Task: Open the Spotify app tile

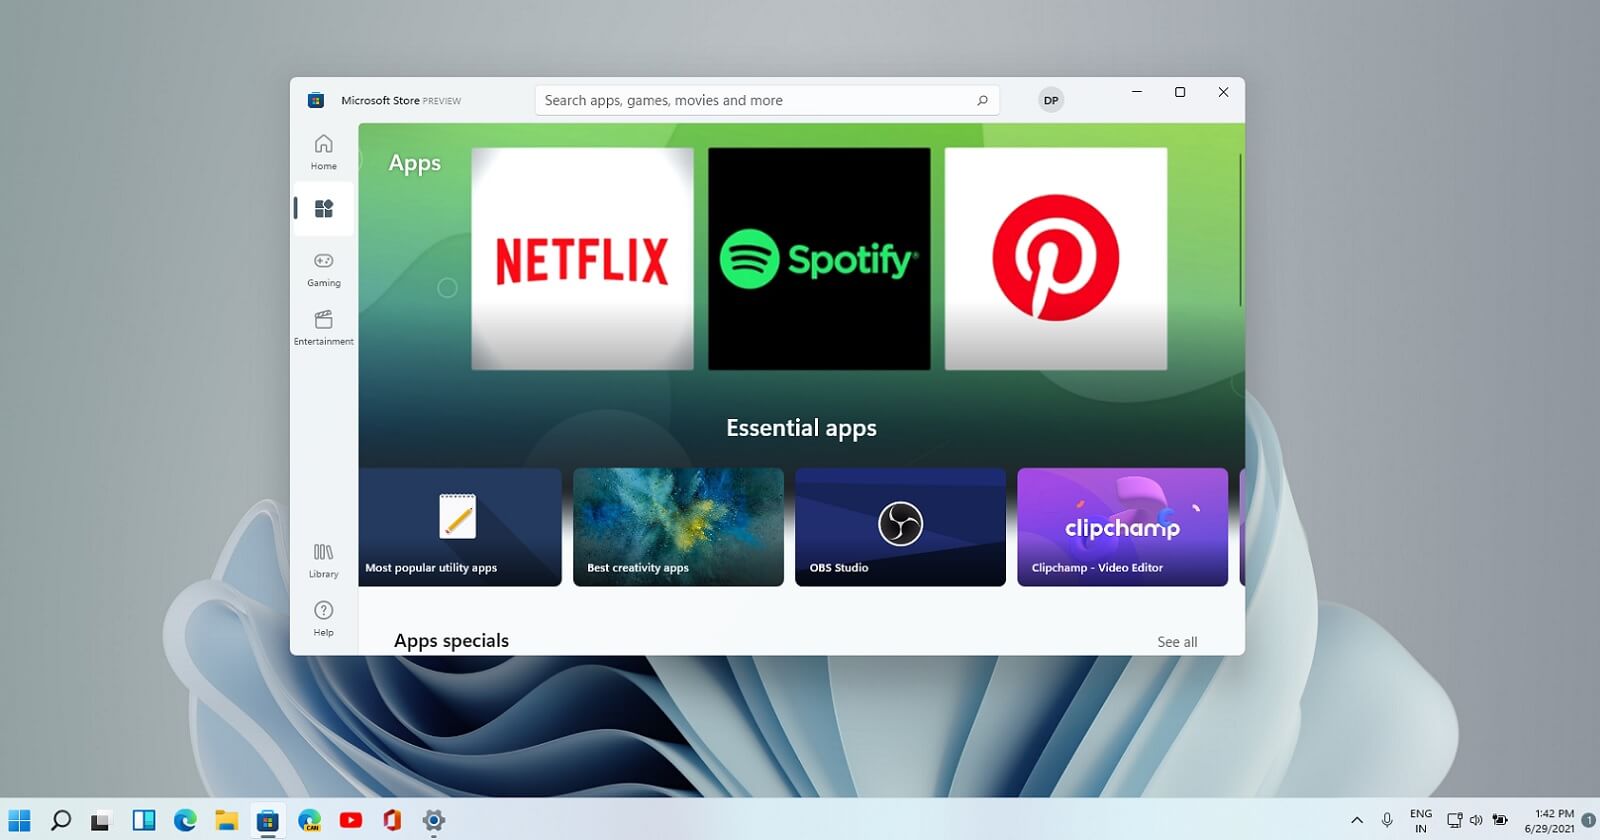Action: tap(819, 259)
